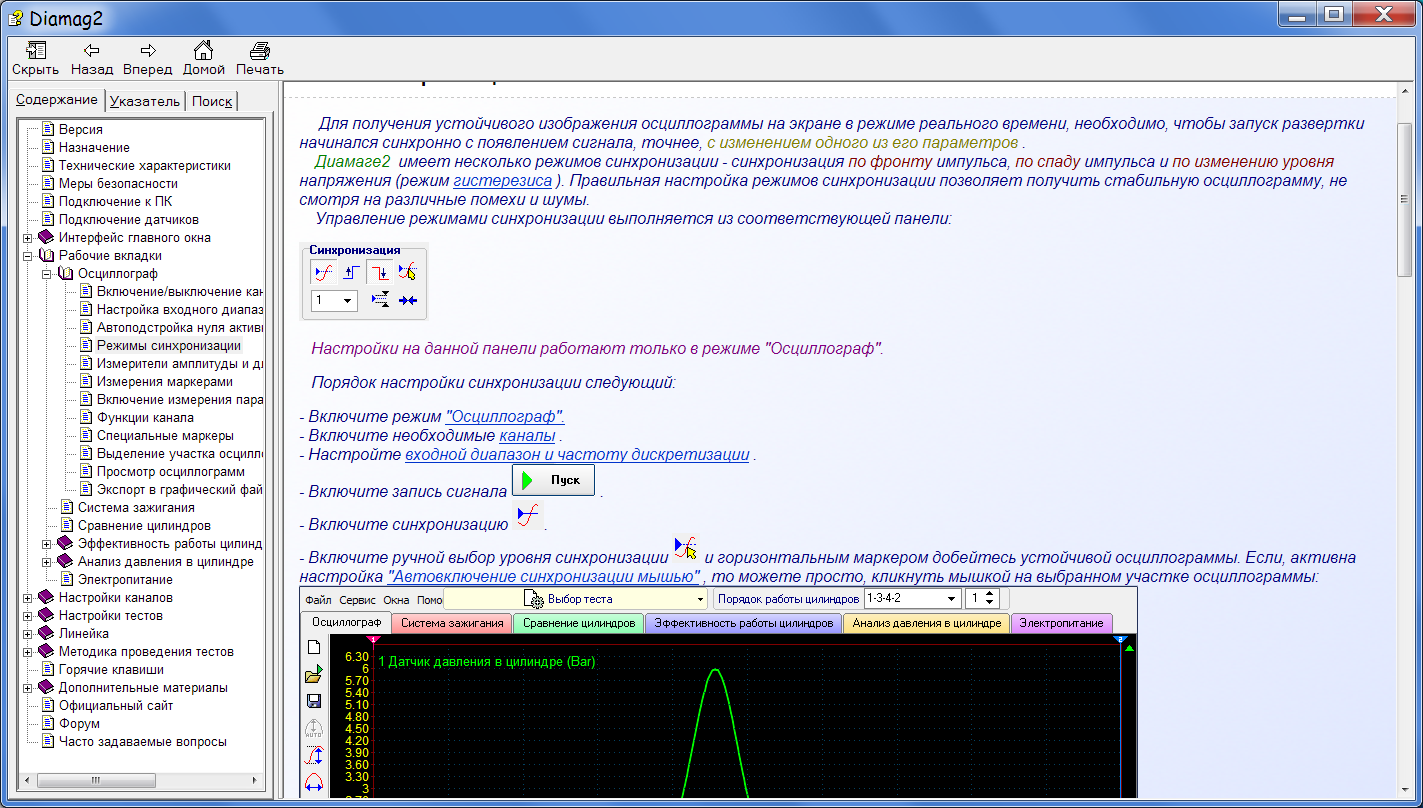Select the Форум topic
The image size is (1423, 808).
pyautogui.click(x=79, y=724)
